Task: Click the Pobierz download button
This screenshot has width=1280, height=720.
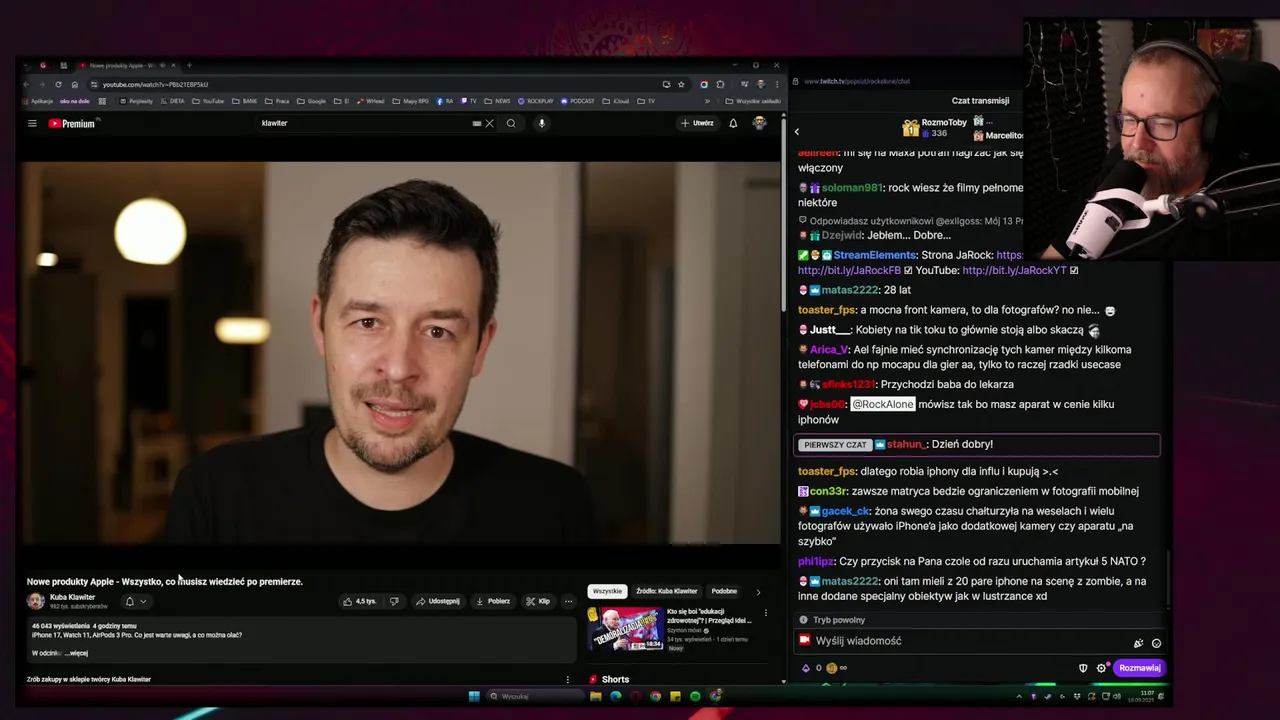Action: coord(493,601)
